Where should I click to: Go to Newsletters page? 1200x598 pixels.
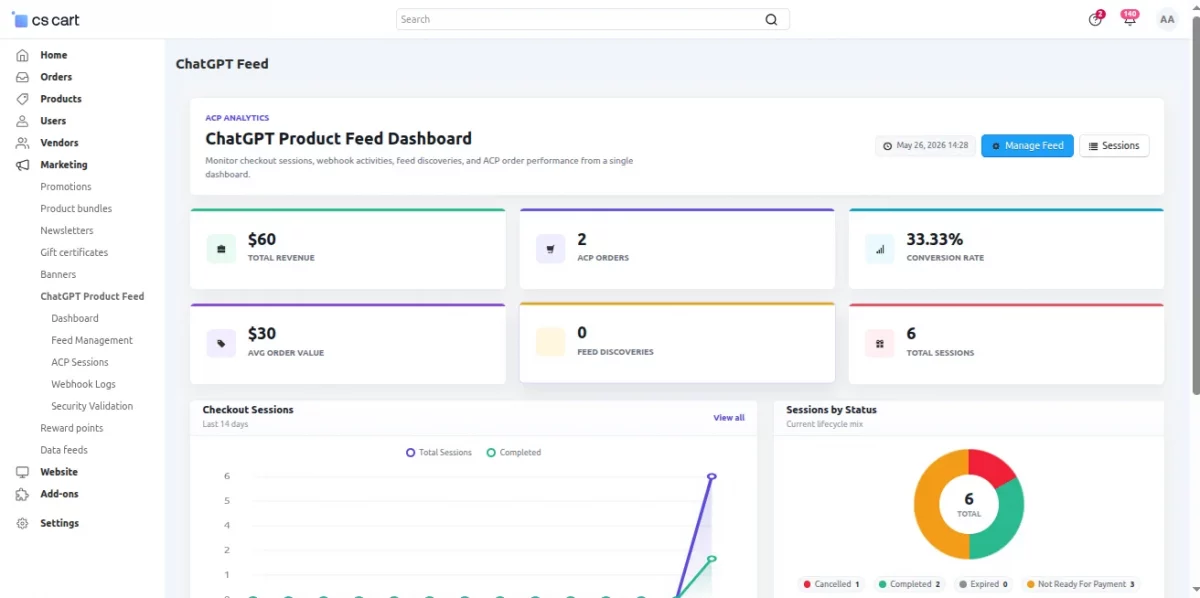click(x=67, y=231)
